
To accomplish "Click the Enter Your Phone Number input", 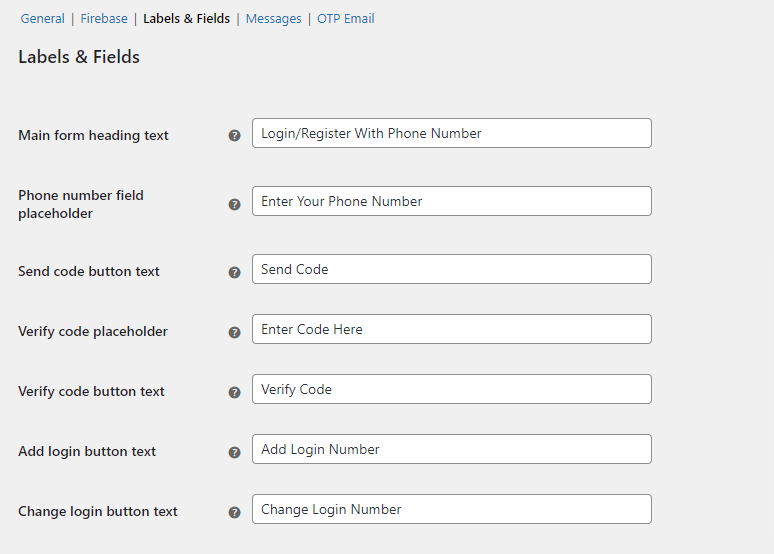I will (451, 201).
